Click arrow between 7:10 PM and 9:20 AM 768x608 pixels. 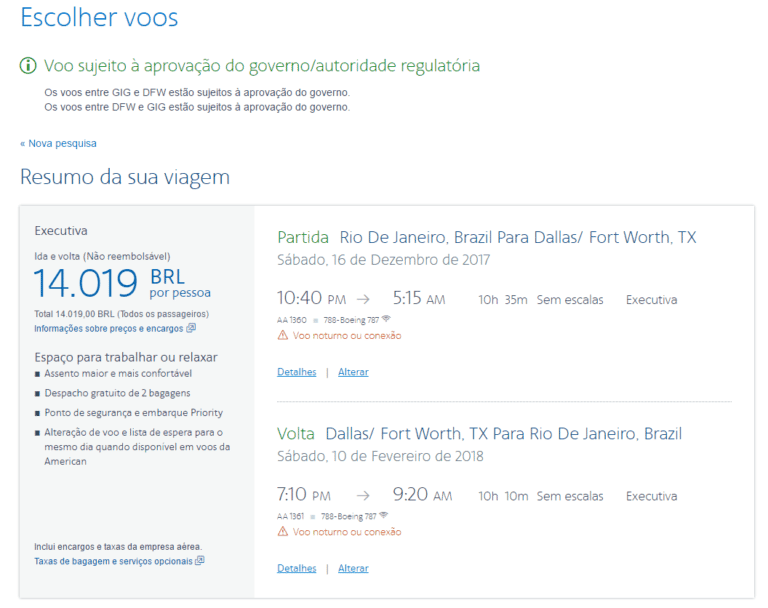tap(363, 496)
